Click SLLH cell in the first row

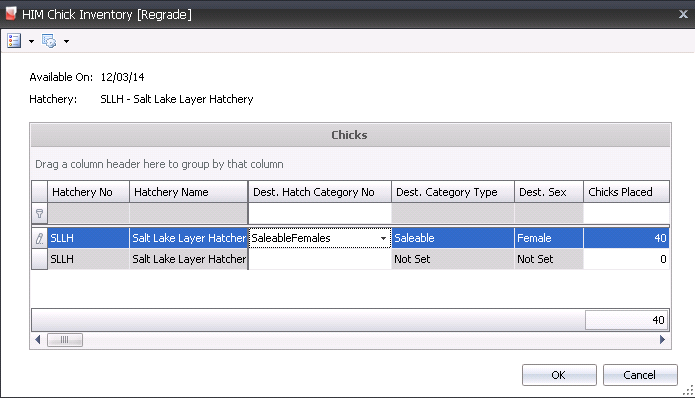click(x=88, y=238)
